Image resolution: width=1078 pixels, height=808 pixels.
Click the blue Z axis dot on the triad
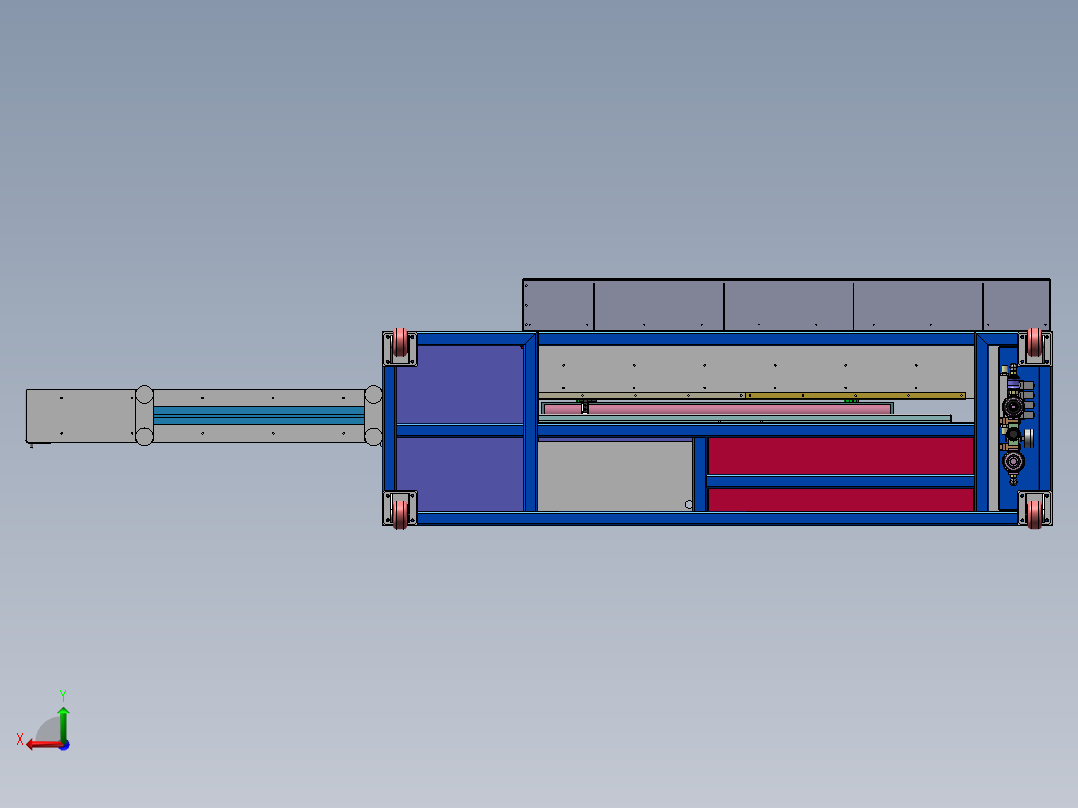(65, 745)
